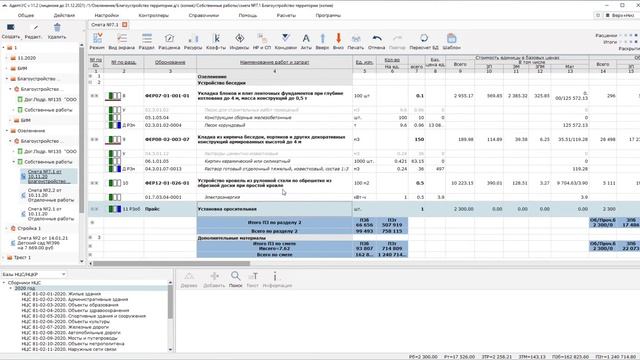The width and height of the screenshot is (640, 360).
Task: Collapse the Озеленение folder node
Action: [7, 131]
